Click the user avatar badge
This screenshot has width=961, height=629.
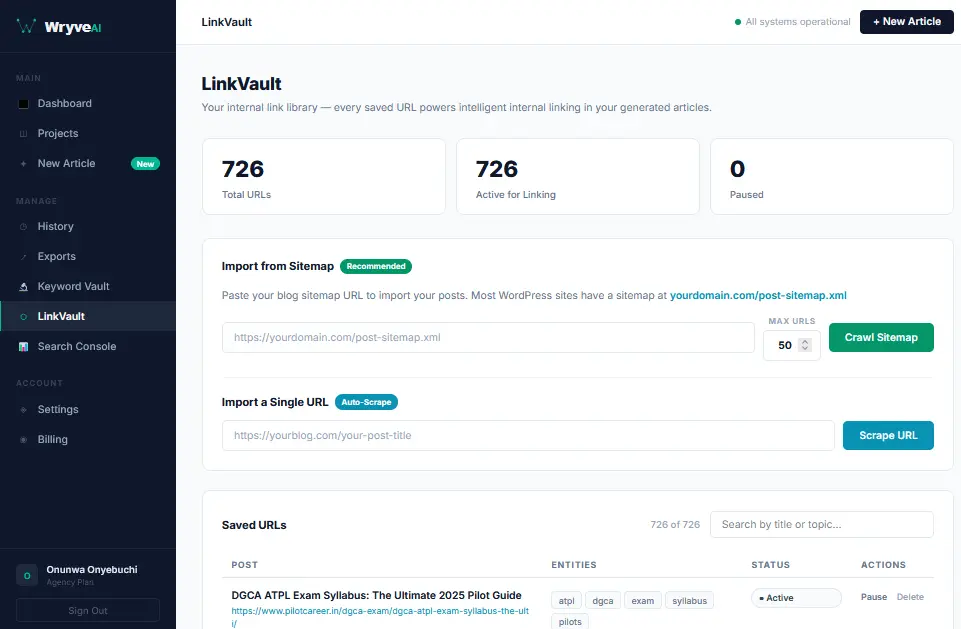(27, 575)
